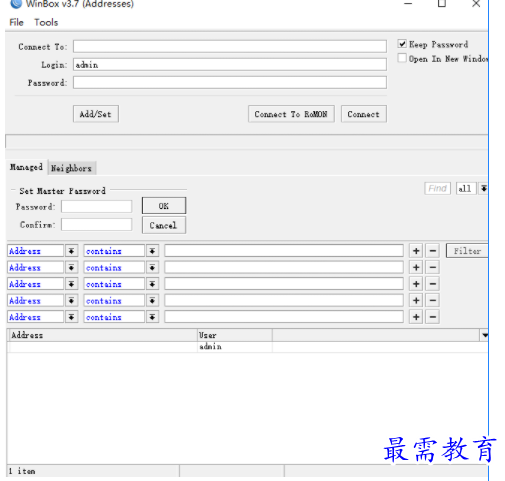This screenshot has width=505, height=481.
Task: Click the Find search box
Action: 437,188
